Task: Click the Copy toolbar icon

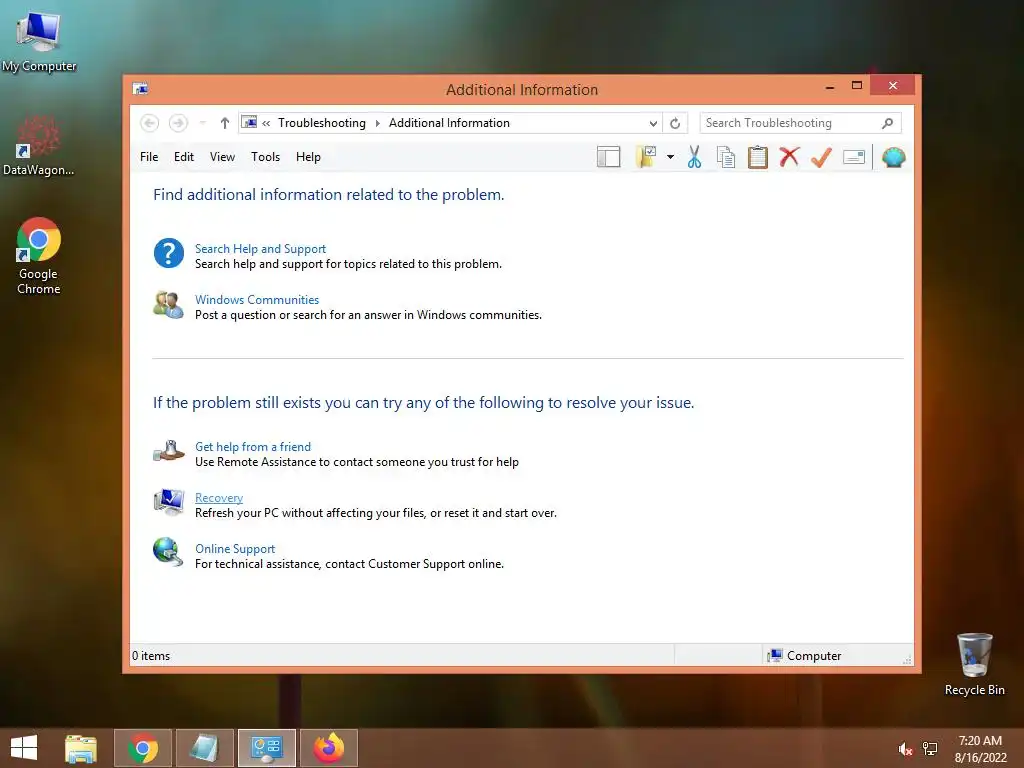Action: pos(726,157)
